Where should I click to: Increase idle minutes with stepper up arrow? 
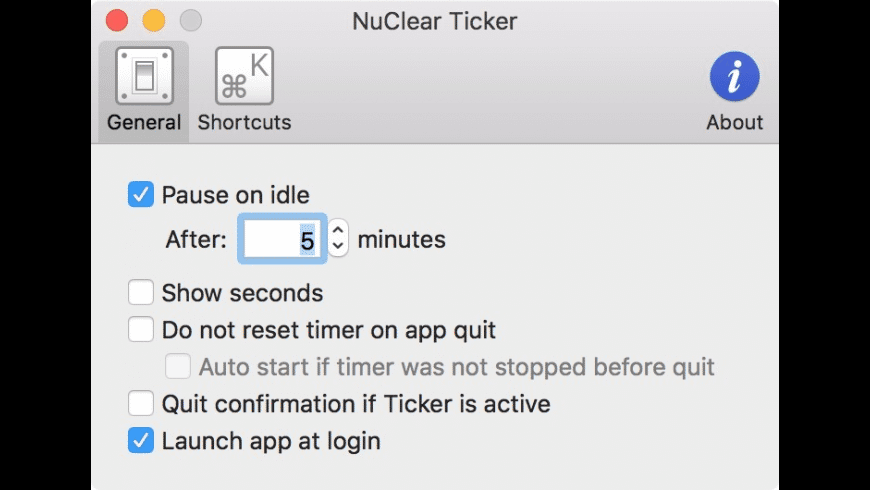338,229
